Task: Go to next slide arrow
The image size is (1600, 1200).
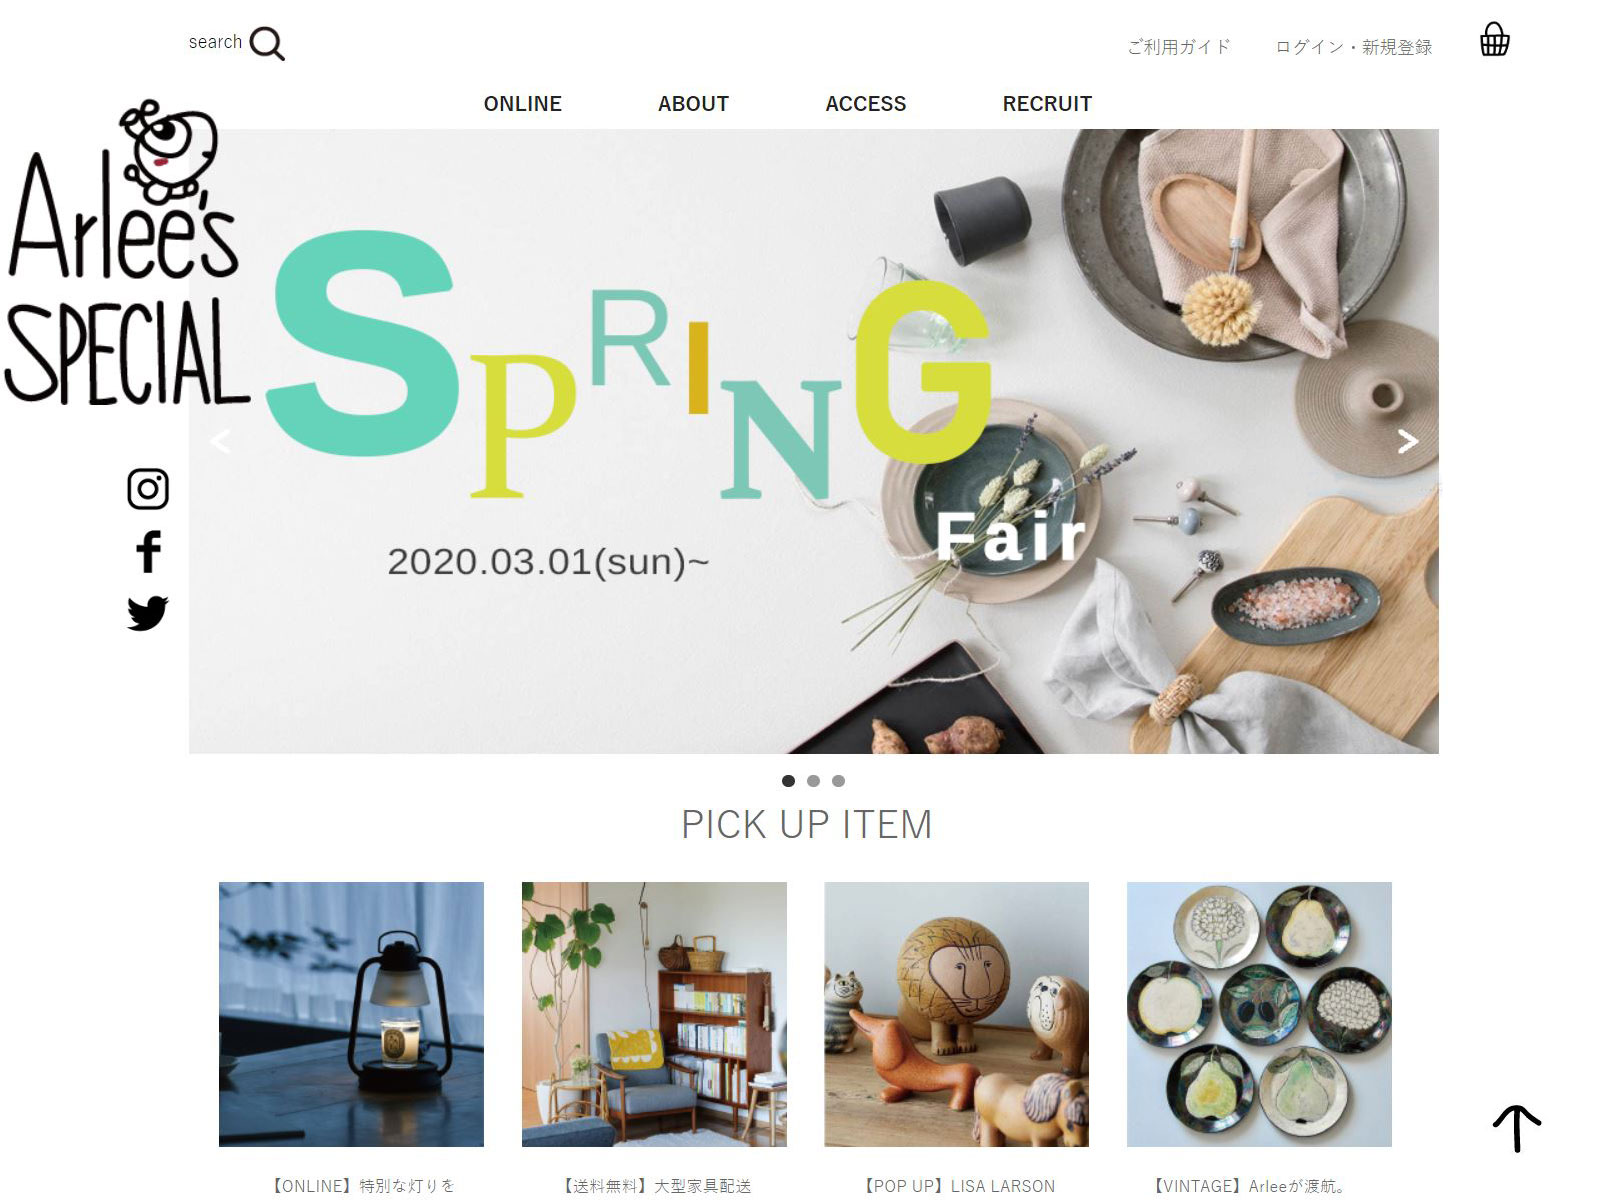Action: 1407,441
